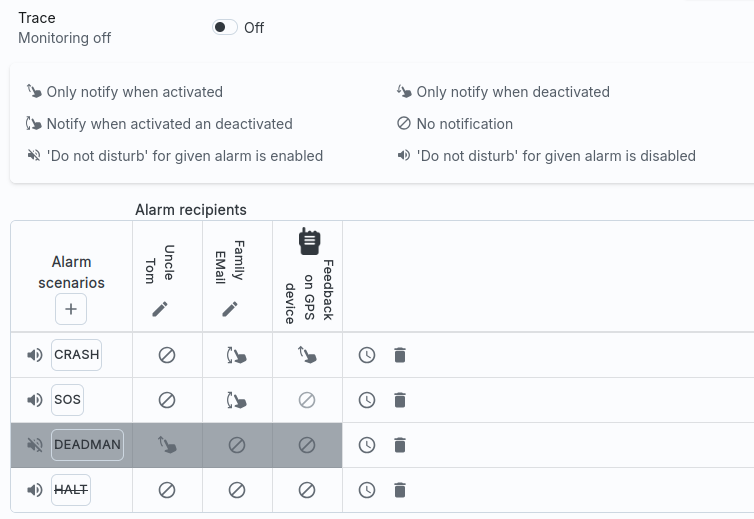Open the SOS alarm scenario
Image resolution: width=754 pixels, height=519 pixels.
pyautogui.click(x=68, y=400)
